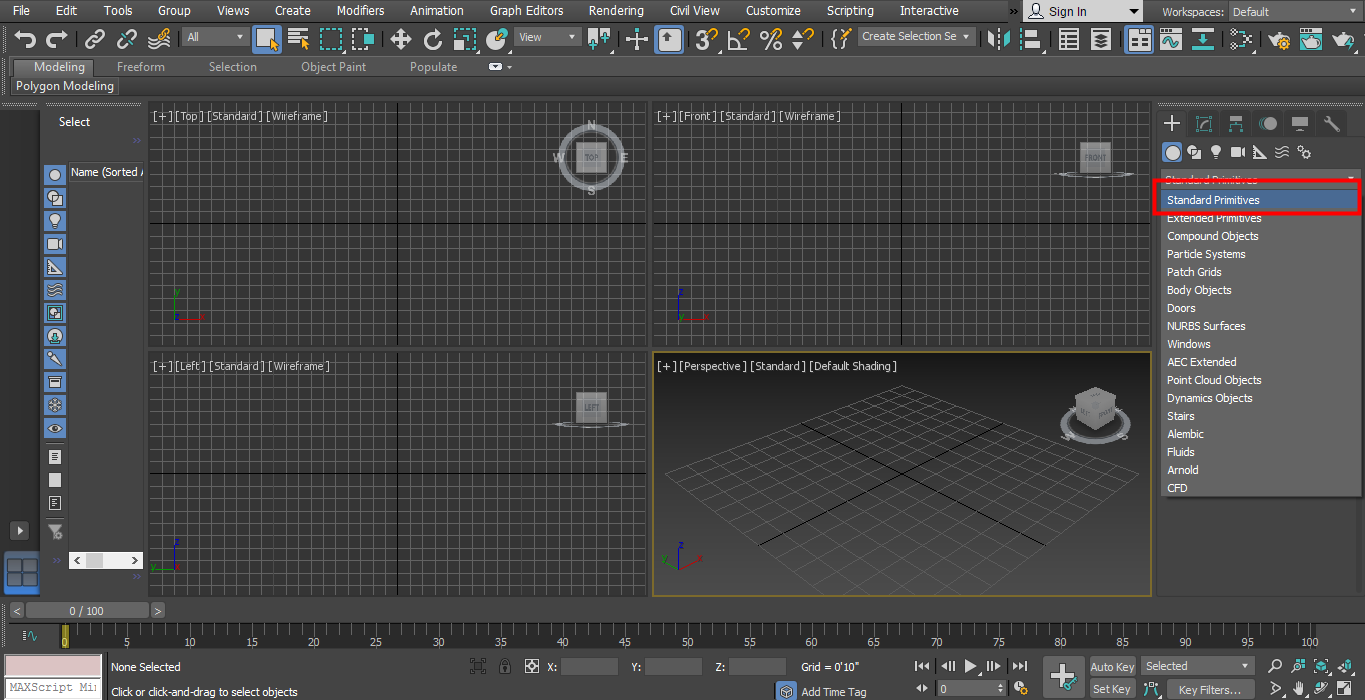The width and height of the screenshot is (1365, 700).
Task: Switch to the Modify command panel
Action: 1203,122
